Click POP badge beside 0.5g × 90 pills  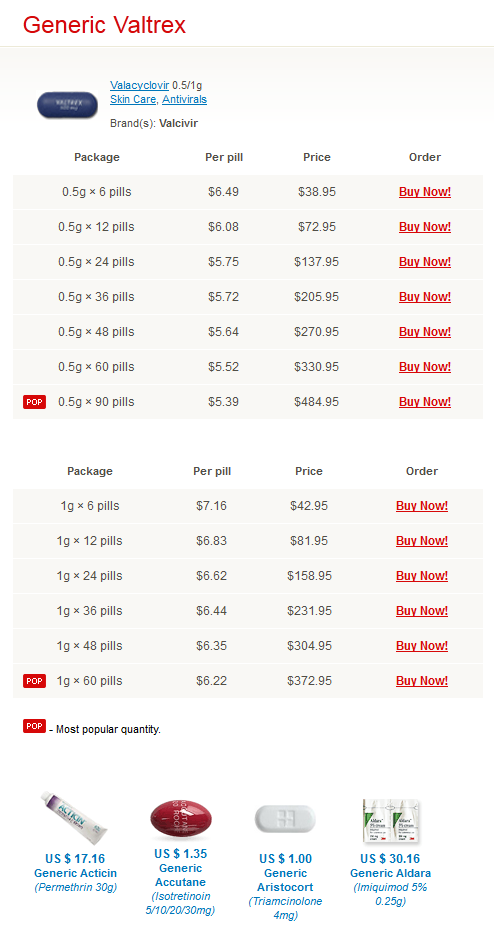point(35,402)
